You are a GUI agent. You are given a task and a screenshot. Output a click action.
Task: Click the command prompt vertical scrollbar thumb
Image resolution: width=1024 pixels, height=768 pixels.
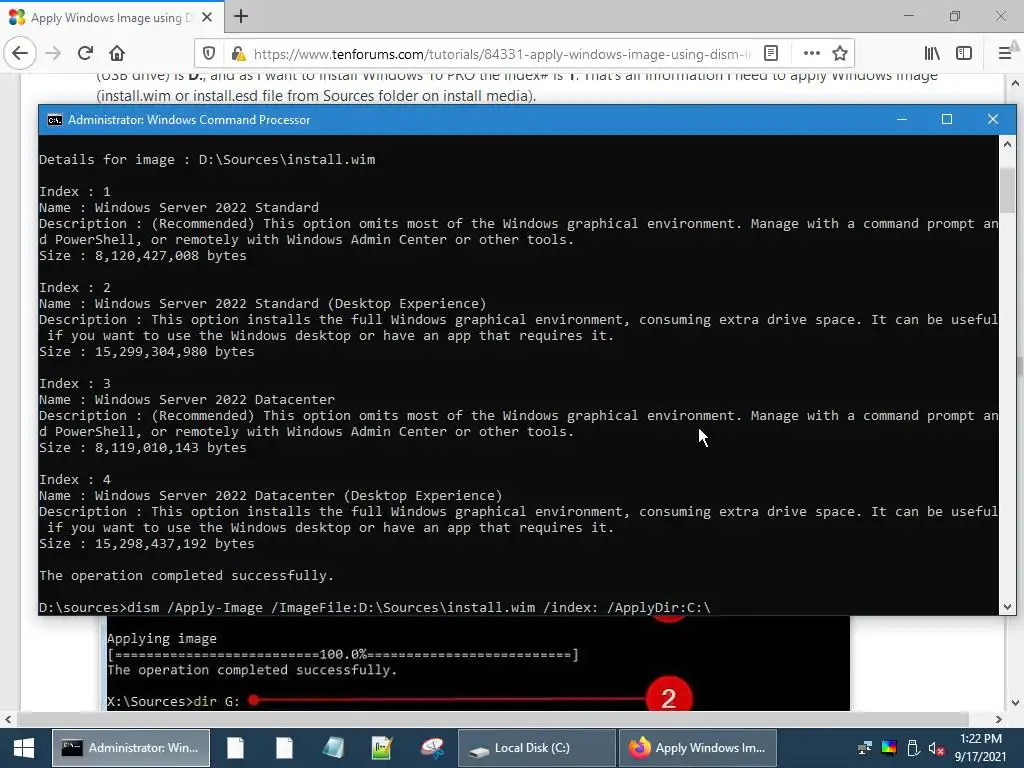[x=1007, y=191]
